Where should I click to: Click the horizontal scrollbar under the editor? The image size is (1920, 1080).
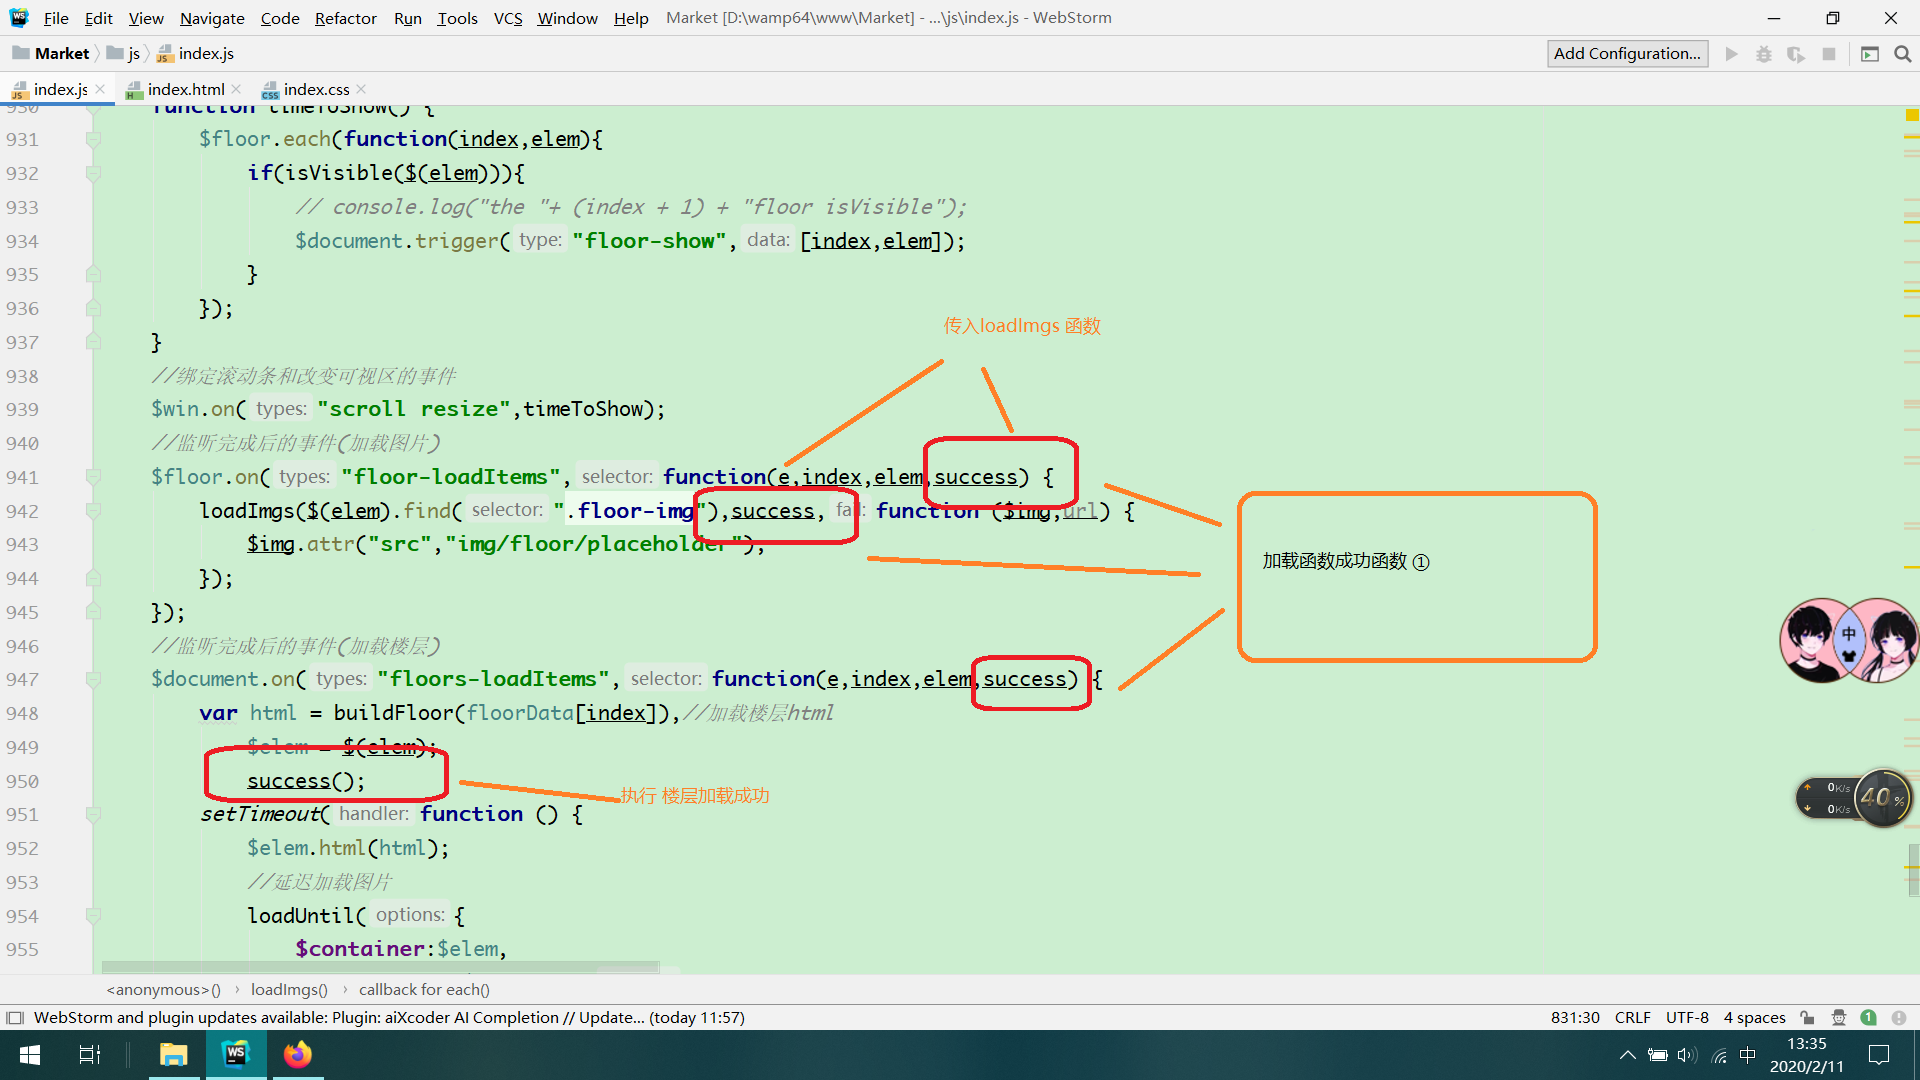coord(380,967)
